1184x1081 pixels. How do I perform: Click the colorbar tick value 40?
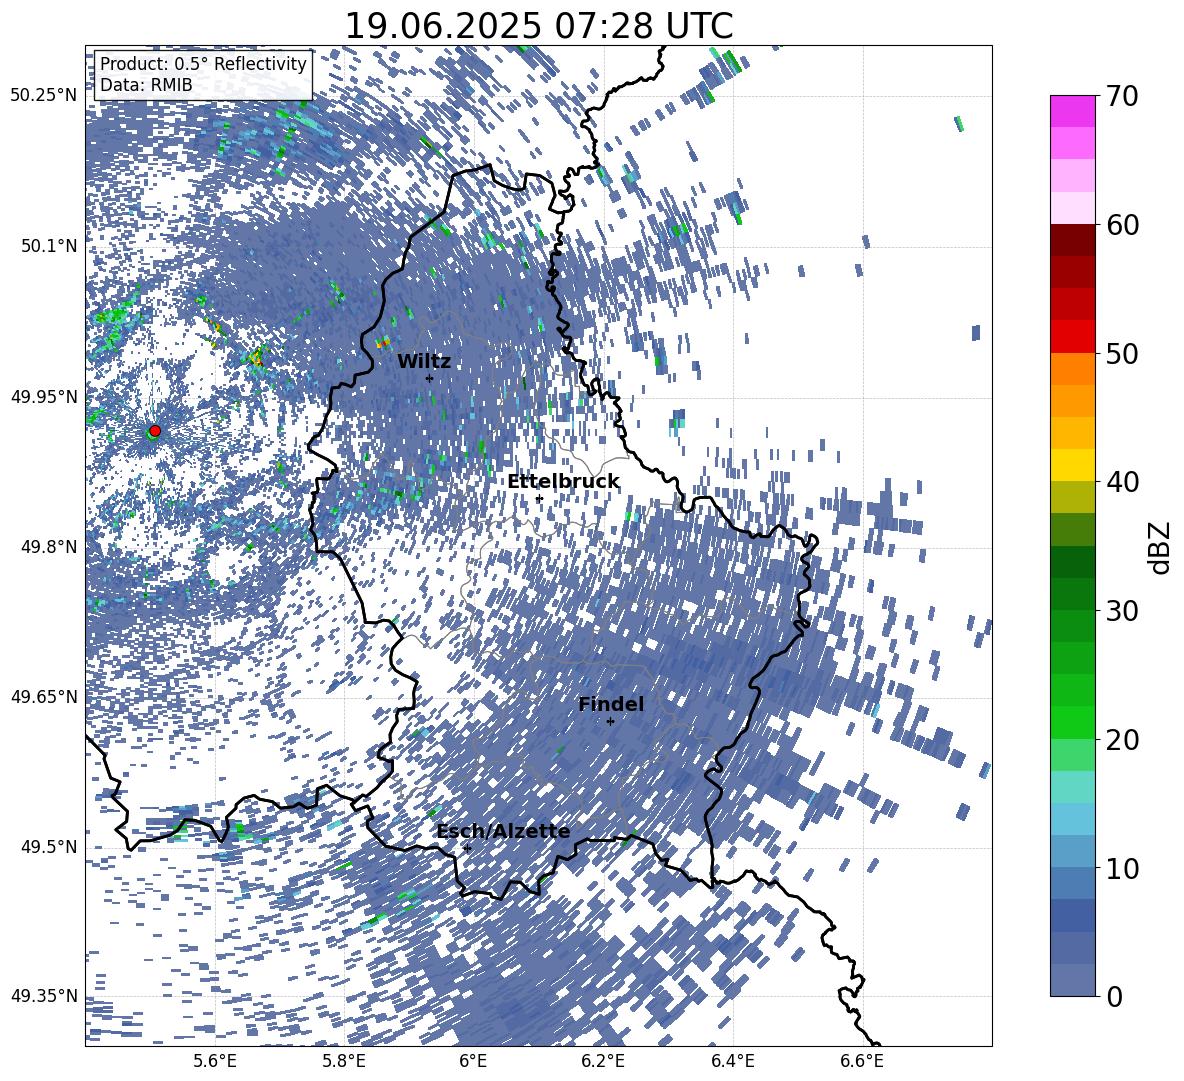click(x=1122, y=482)
